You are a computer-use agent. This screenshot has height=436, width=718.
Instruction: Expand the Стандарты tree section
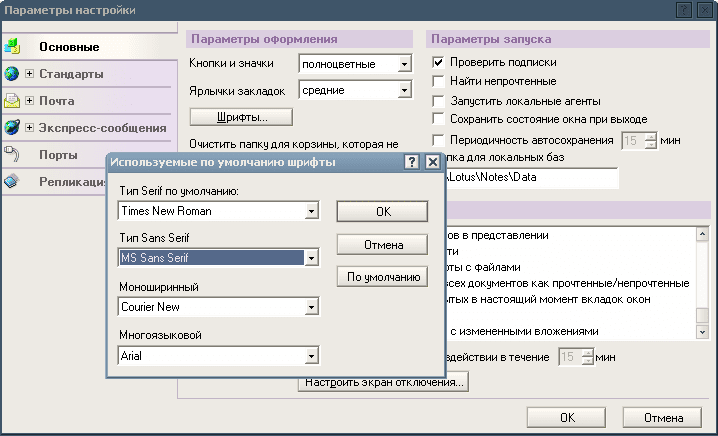click(x=30, y=74)
